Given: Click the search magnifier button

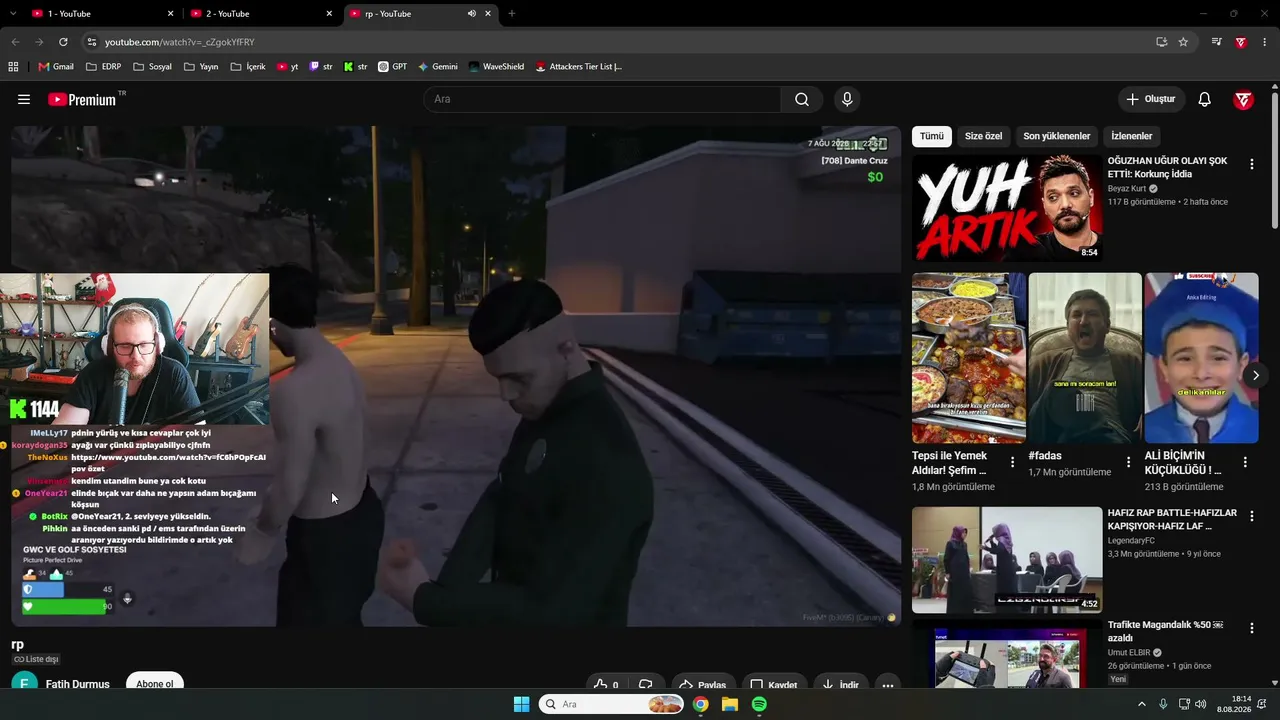Looking at the screenshot, I should [802, 99].
